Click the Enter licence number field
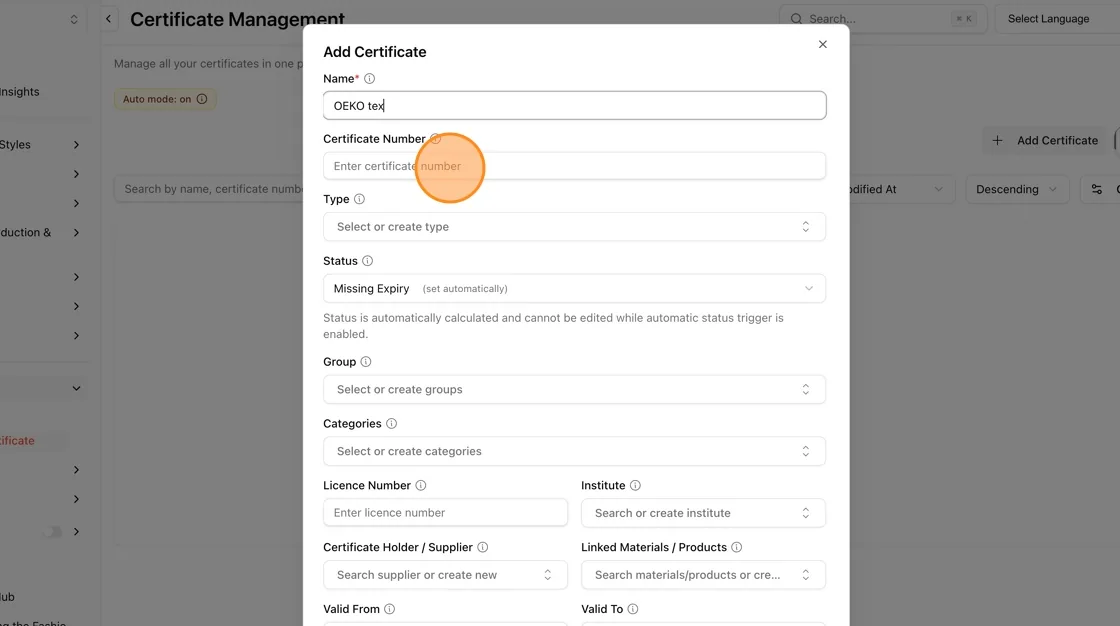 (445, 512)
